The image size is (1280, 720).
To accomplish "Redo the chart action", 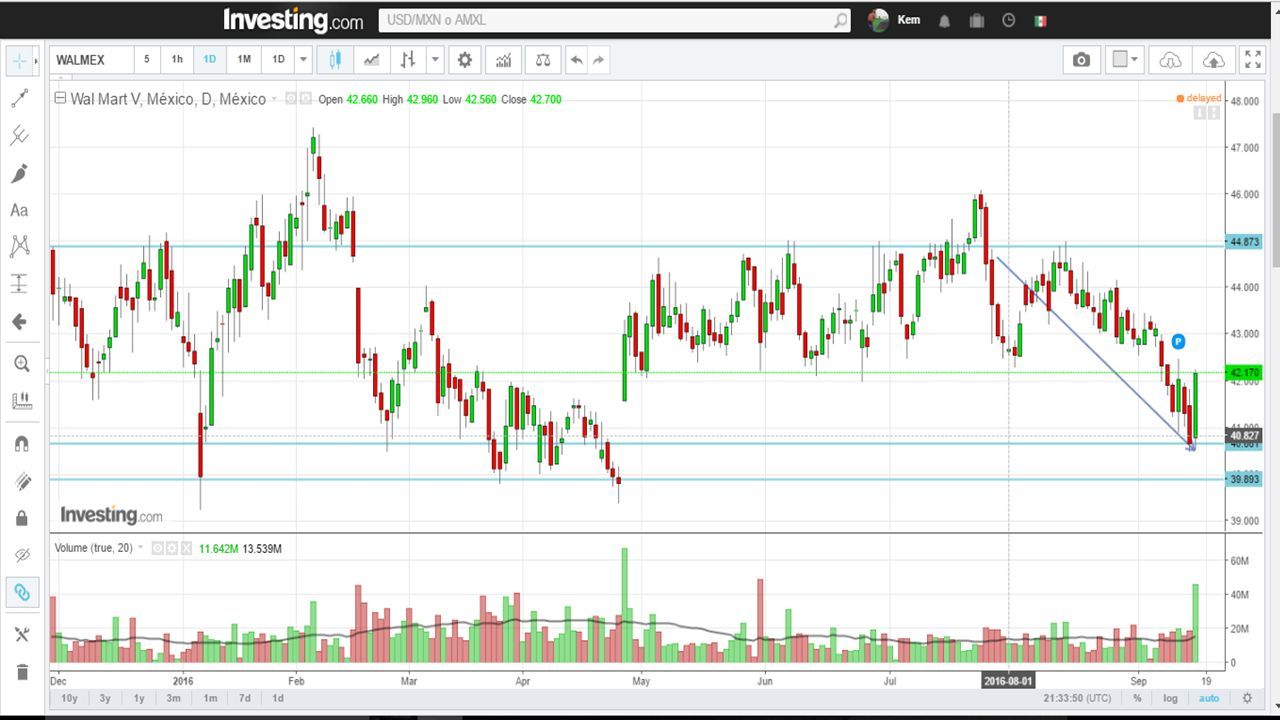I will tap(598, 60).
